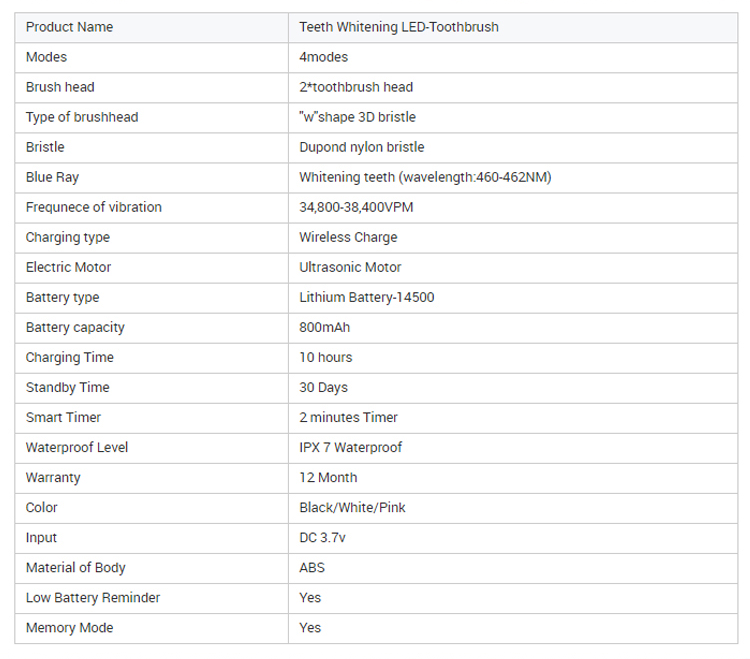Viewport: 750px width, 659px height.
Task: Select the Low Battery Reminder label
Action: pyautogui.click(x=93, y=598)
